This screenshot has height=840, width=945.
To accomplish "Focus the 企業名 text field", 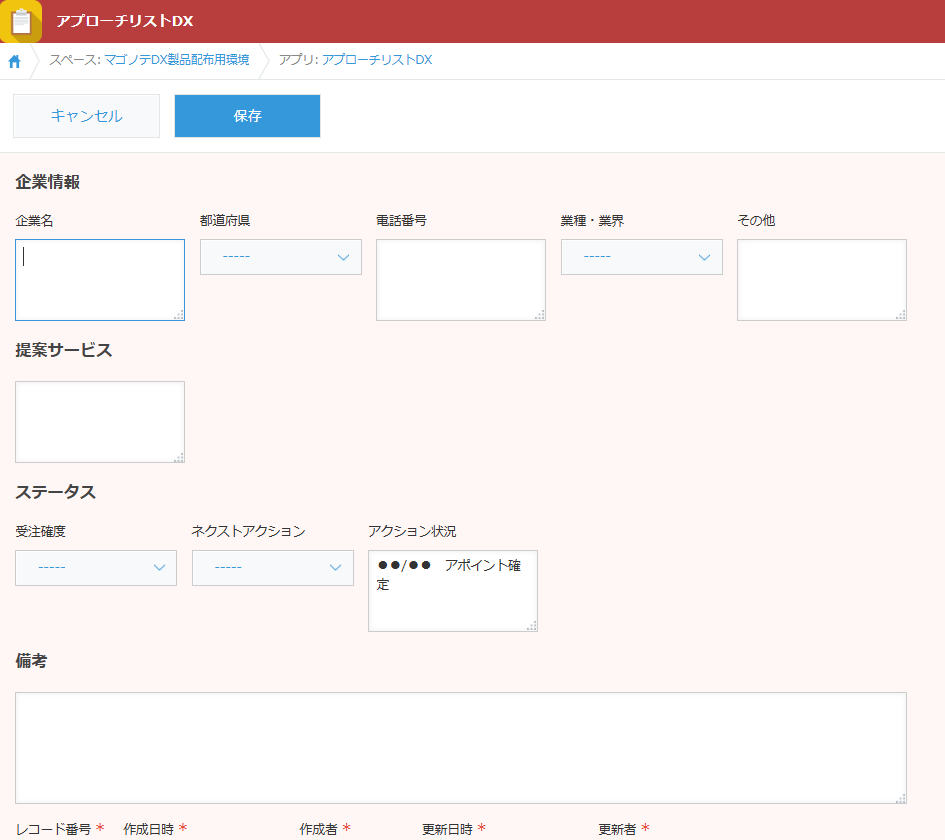I will [100, 280].
